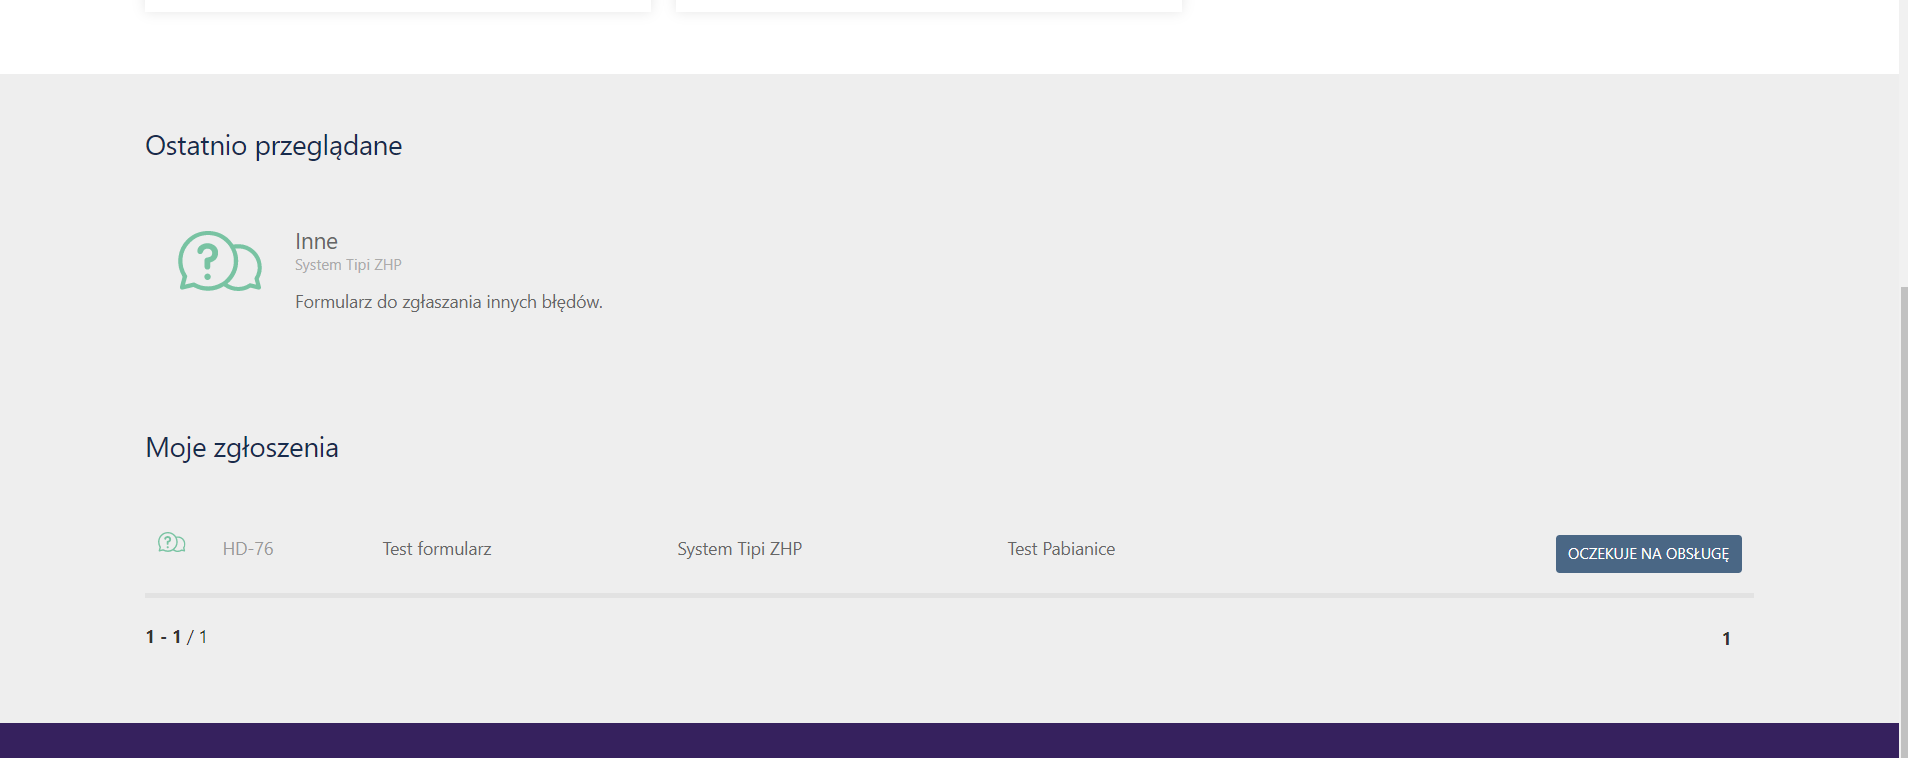Click the bold '1 - 1' range indicator
Screen dimensions: 1908x758
pyautogui.click(x=163, y=637)
